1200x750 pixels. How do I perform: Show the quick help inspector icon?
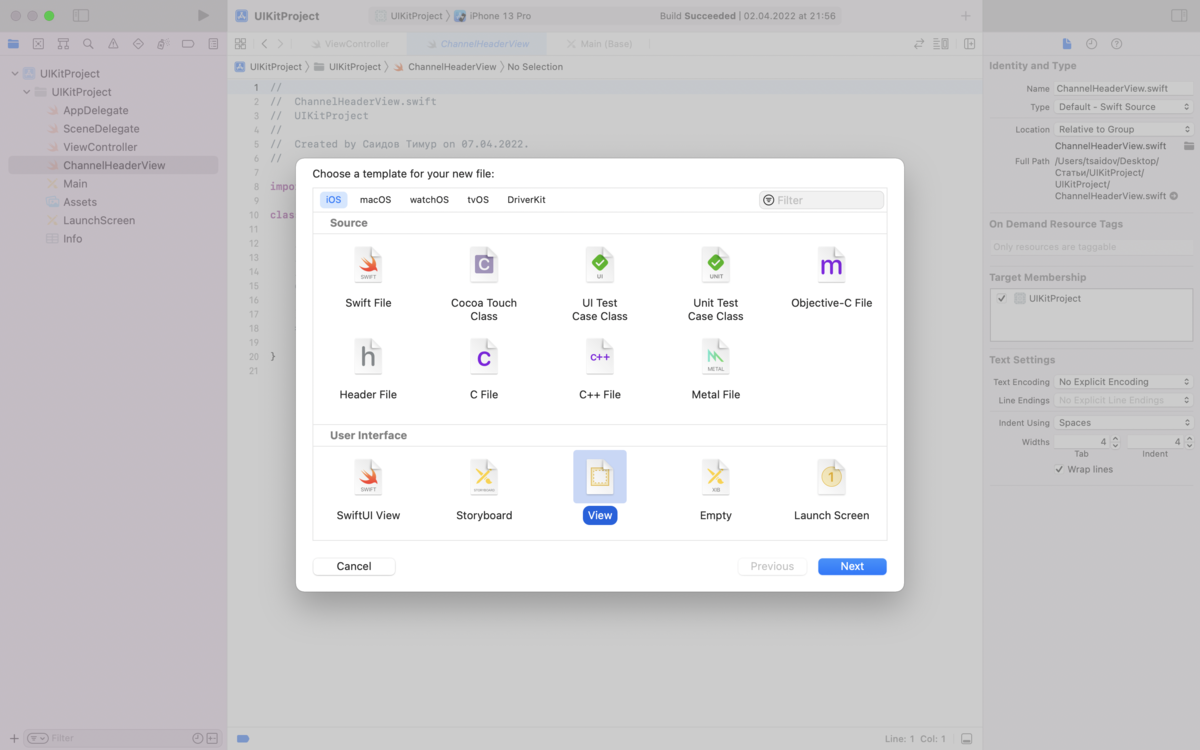coord(1116,44)
